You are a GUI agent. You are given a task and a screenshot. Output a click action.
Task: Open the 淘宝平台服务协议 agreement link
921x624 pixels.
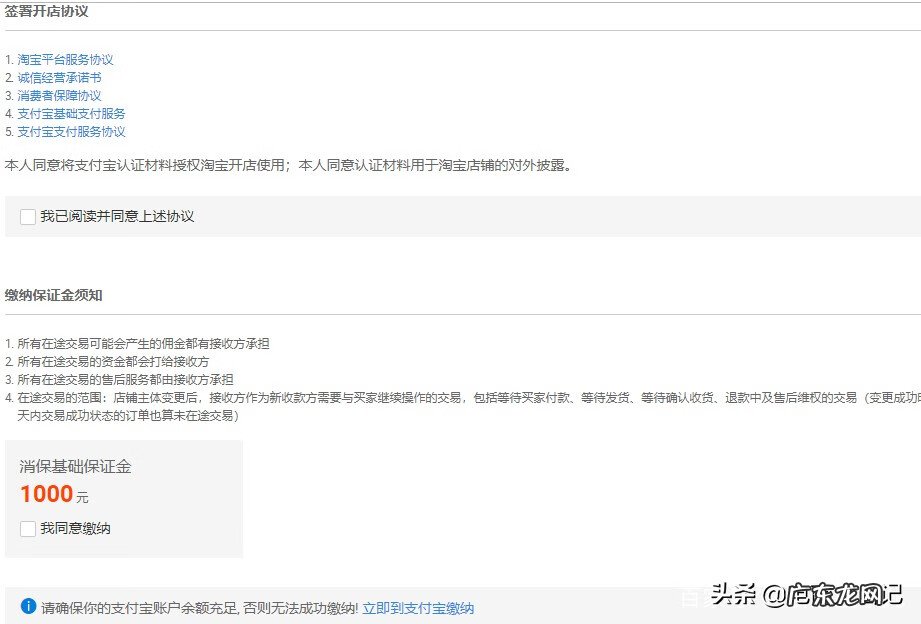[x=66, y=59]
